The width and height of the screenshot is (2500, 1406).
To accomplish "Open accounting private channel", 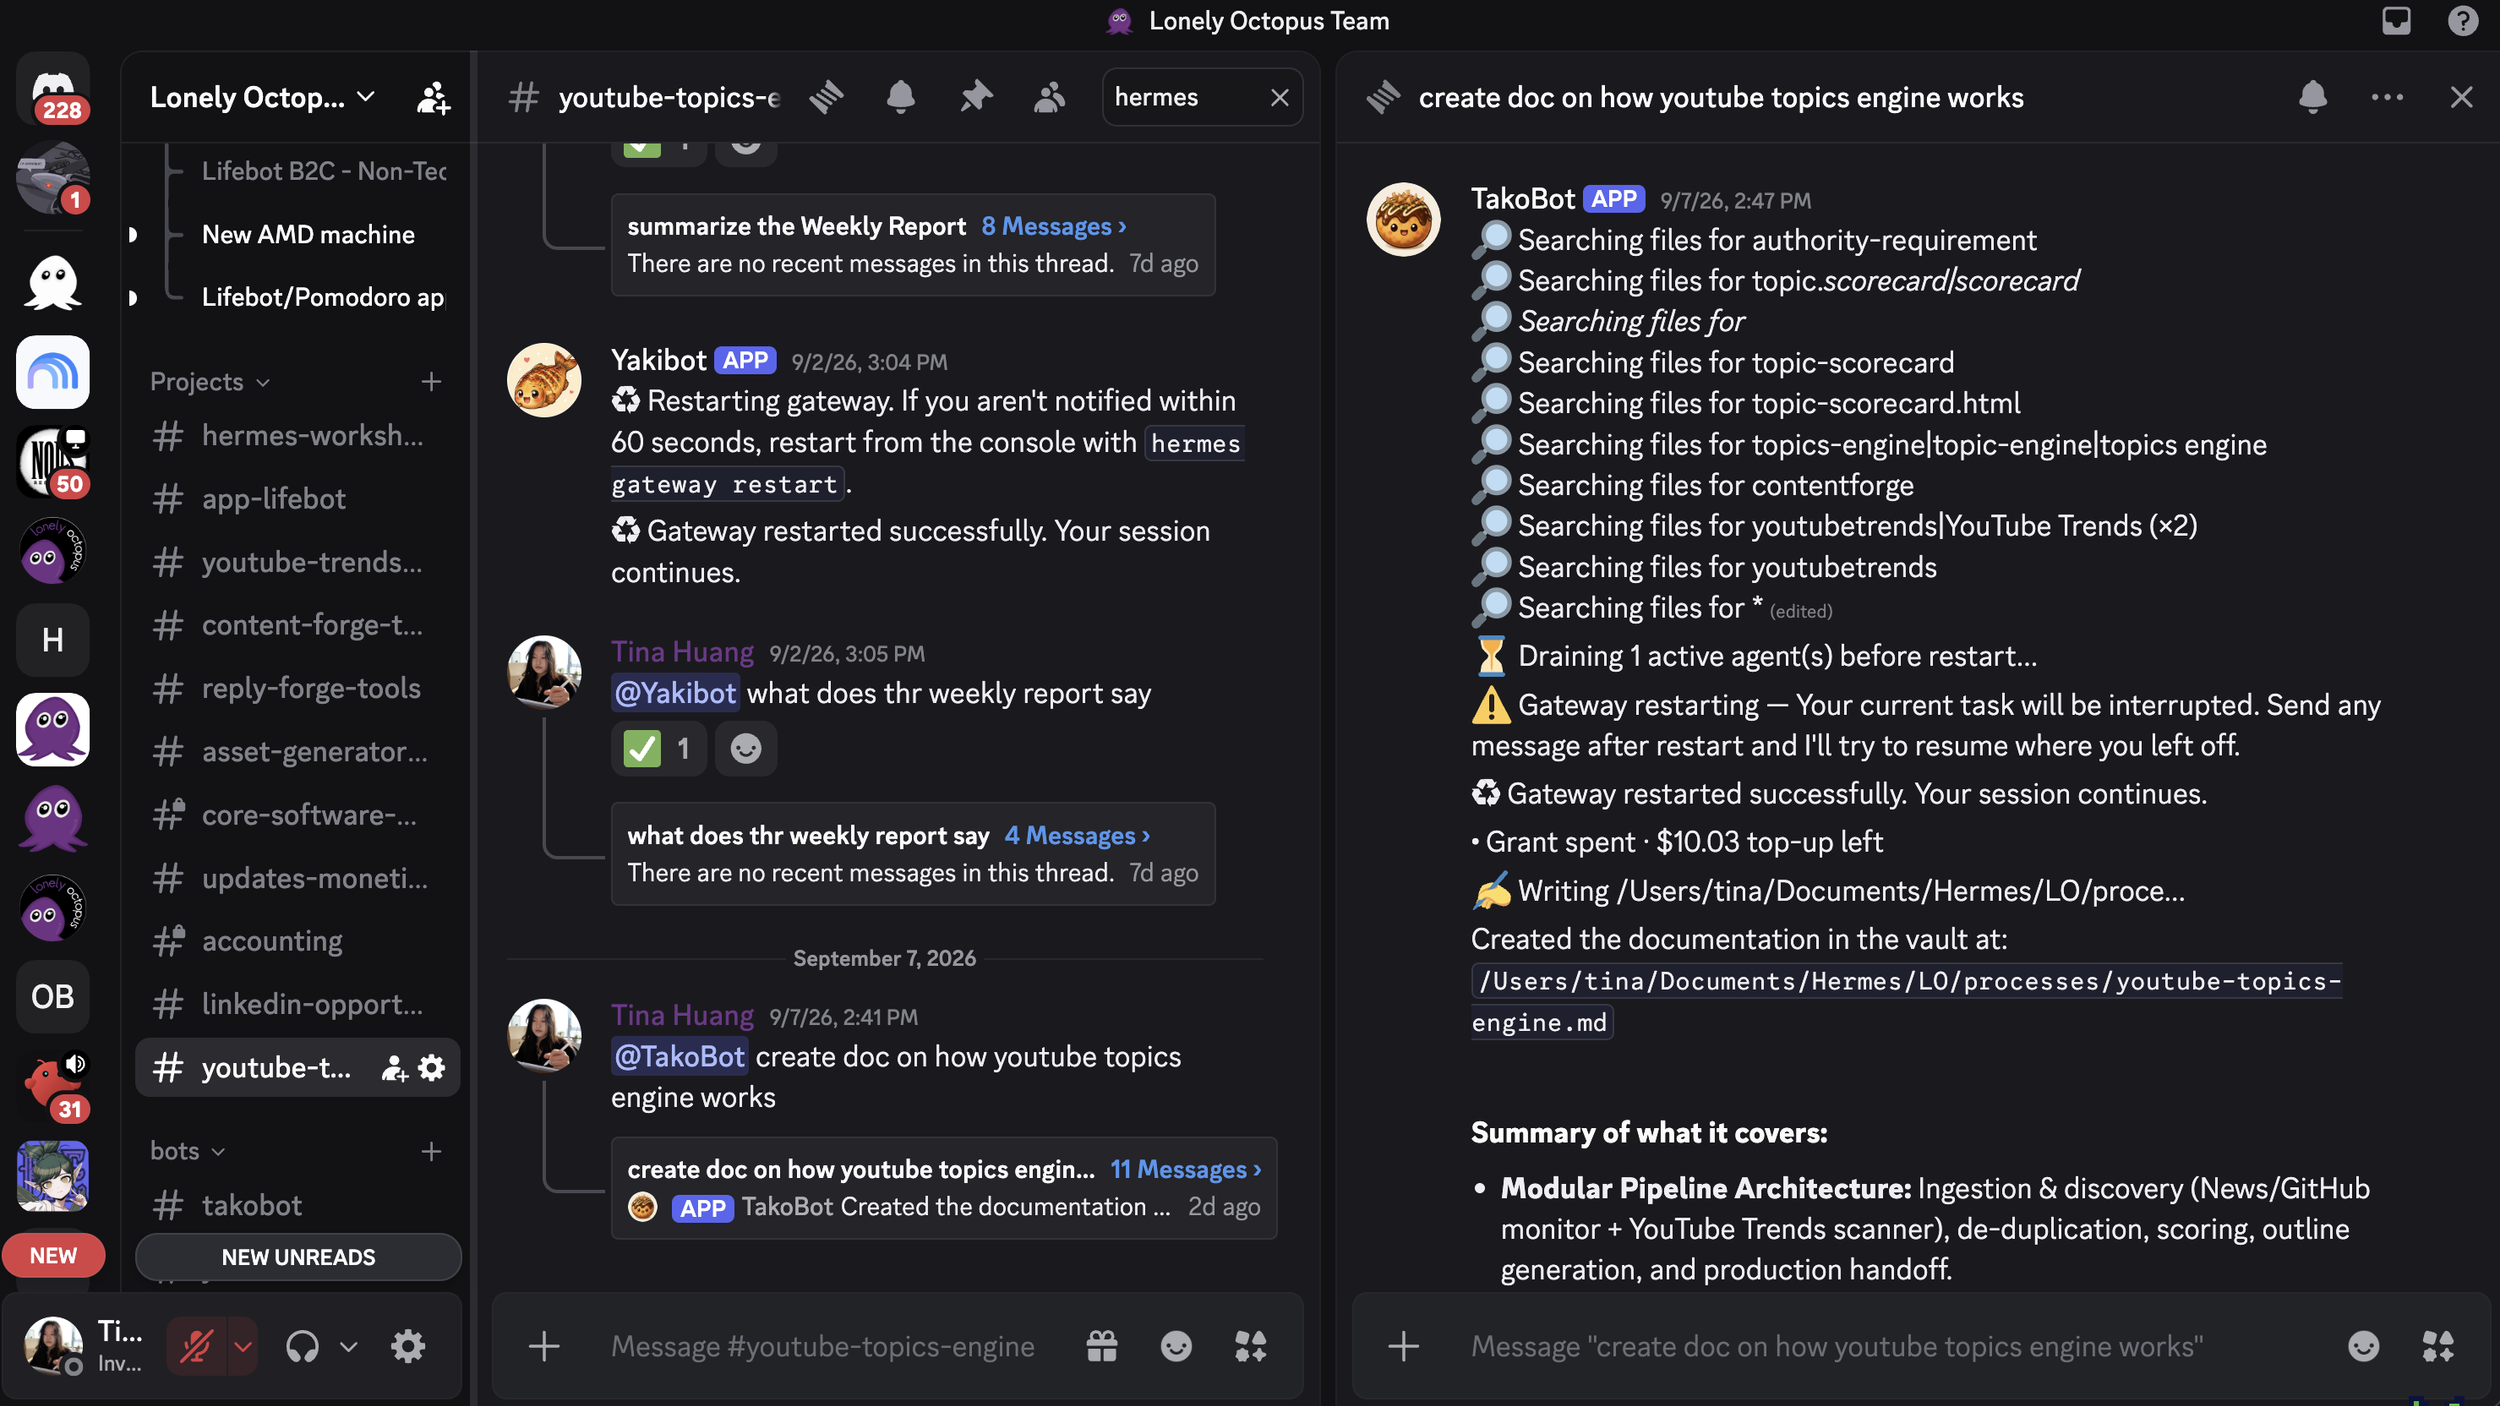I will point(297,941).
